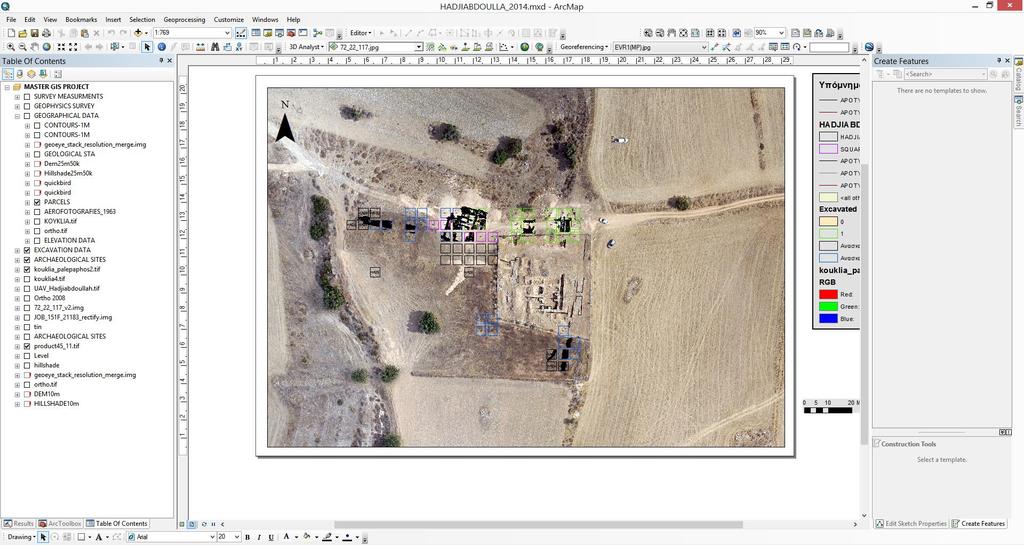
Task: Open the 3D Analyst menu button
Action: (x=306, y=47)
